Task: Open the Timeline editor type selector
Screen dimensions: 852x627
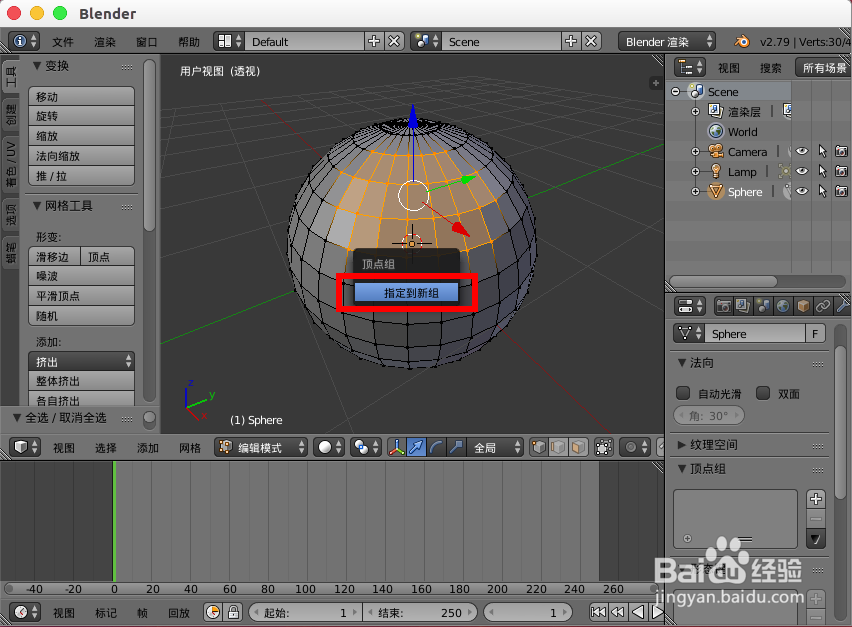Action: tap(25, 612)
